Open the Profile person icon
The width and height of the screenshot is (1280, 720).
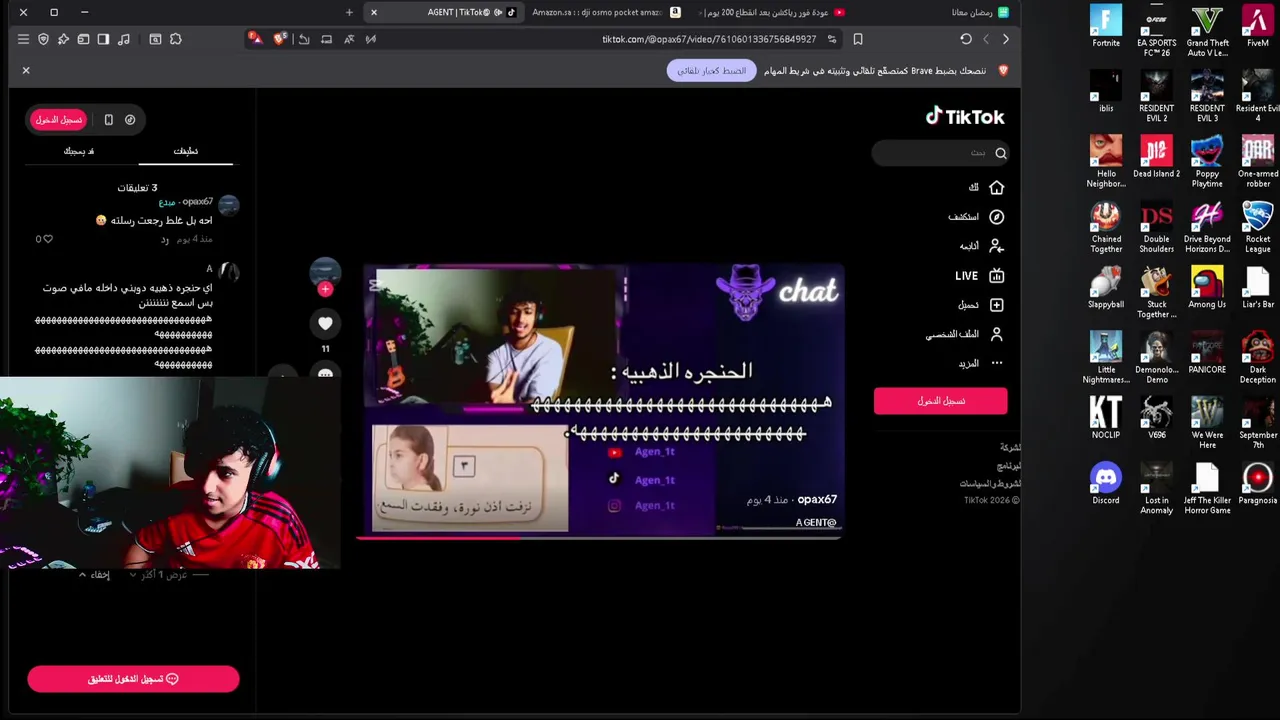[996, 335]
